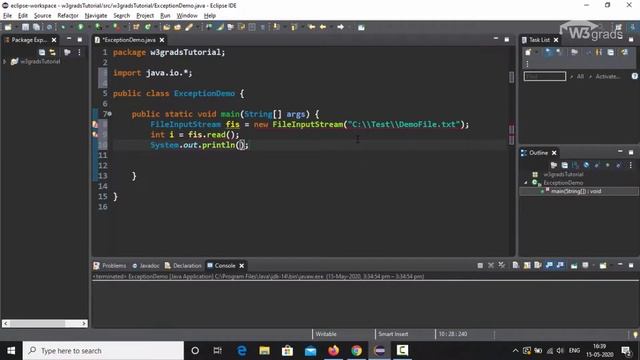Click the Terminate icon in Console toolbar

(480, 266)
